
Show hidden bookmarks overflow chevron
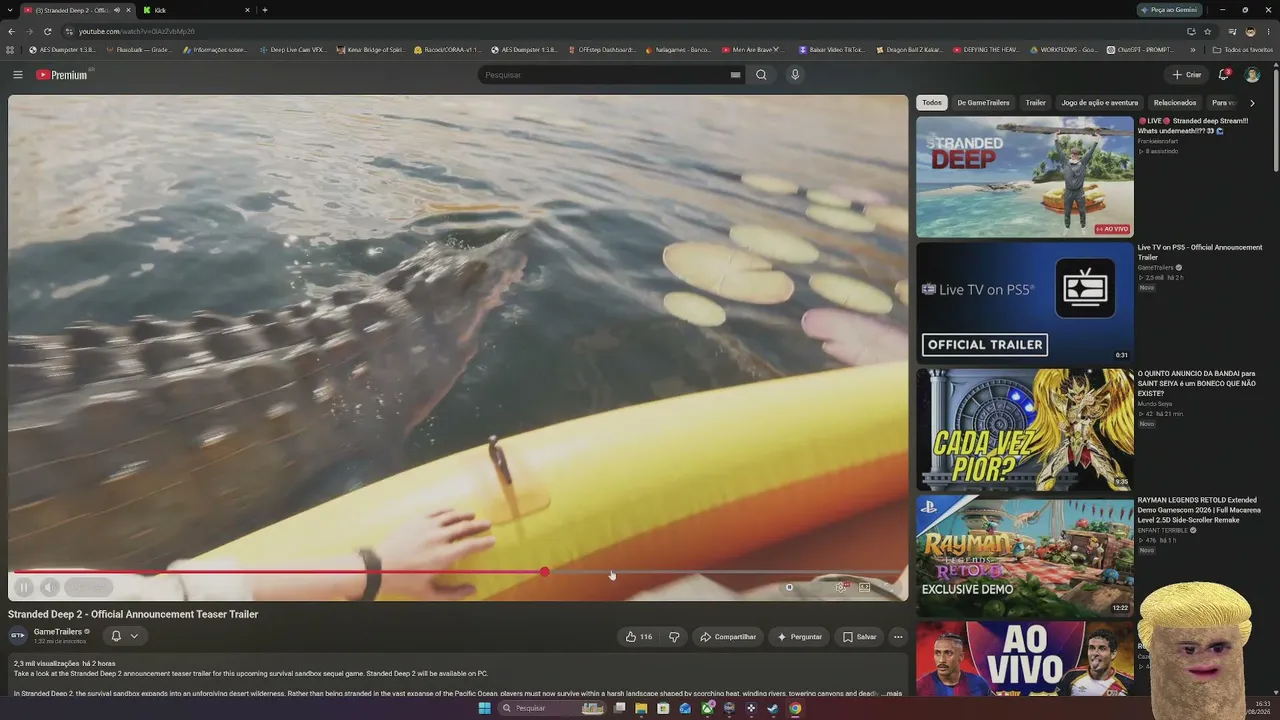pyautogui.click(x=1192, y=49)
